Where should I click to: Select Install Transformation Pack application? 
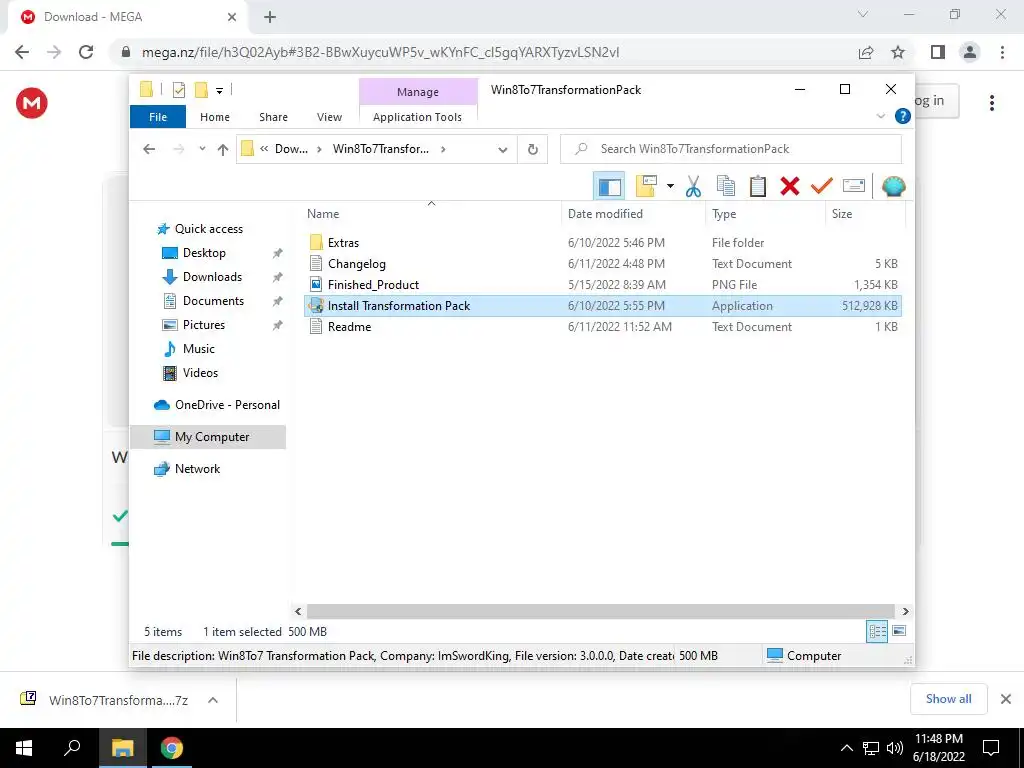pos(602,306)
